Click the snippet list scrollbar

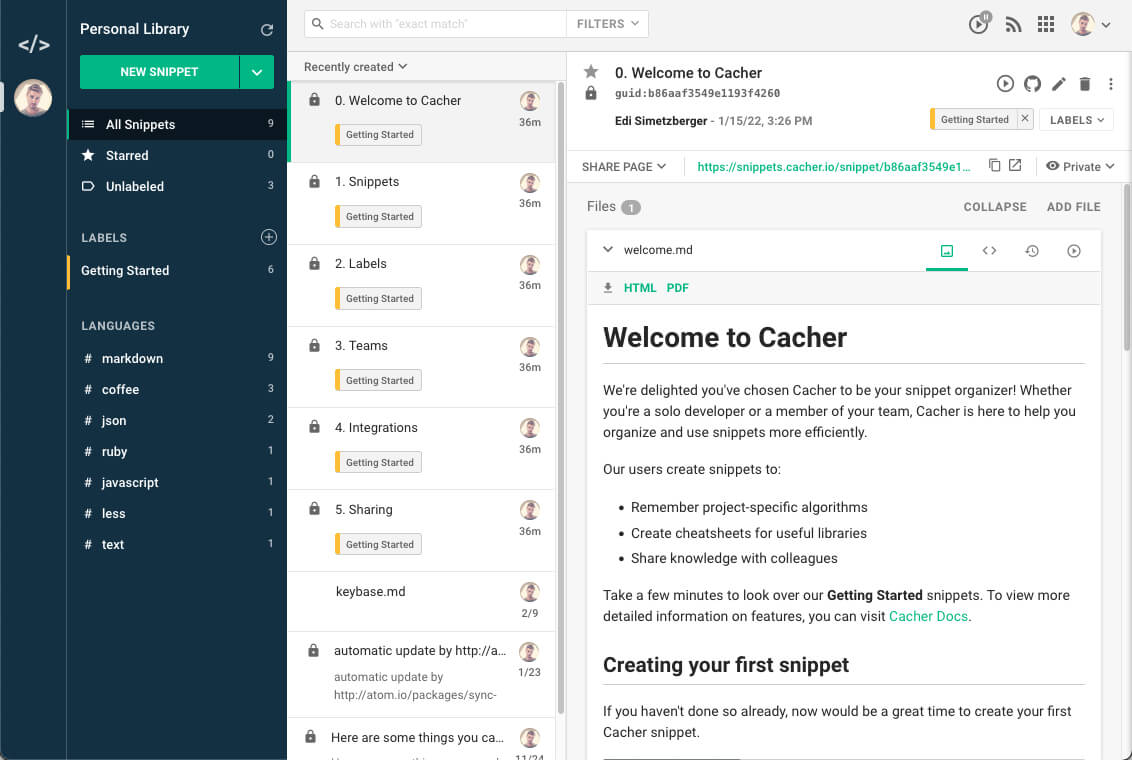click(560, 397)
